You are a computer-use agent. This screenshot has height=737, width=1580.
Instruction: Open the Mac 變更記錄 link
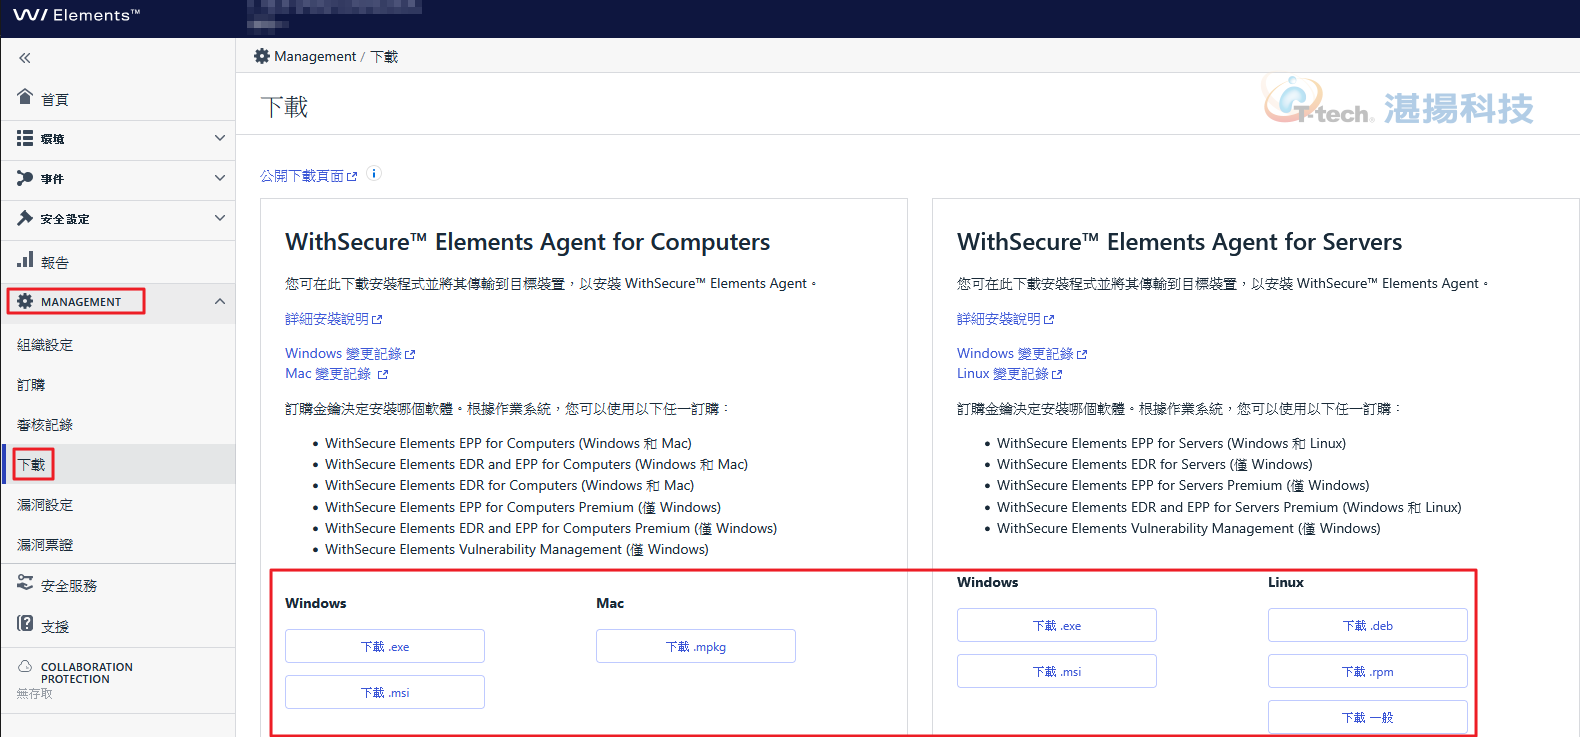pyautogui.click(x=336, y=374)
